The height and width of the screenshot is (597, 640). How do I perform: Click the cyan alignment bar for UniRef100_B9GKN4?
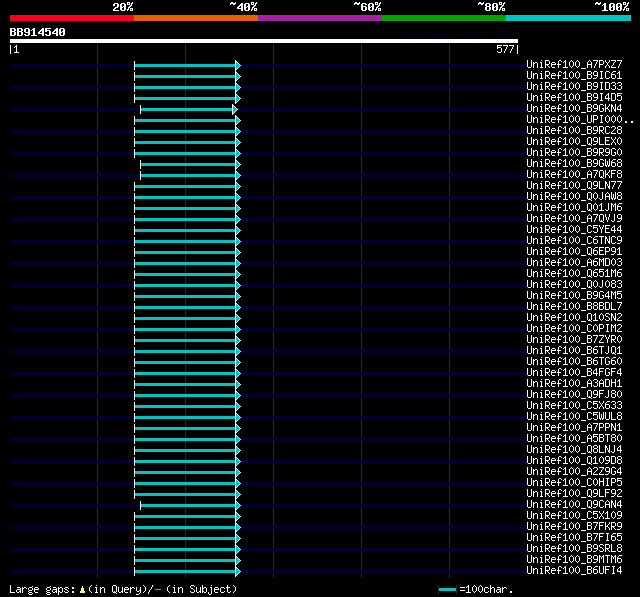189,109
